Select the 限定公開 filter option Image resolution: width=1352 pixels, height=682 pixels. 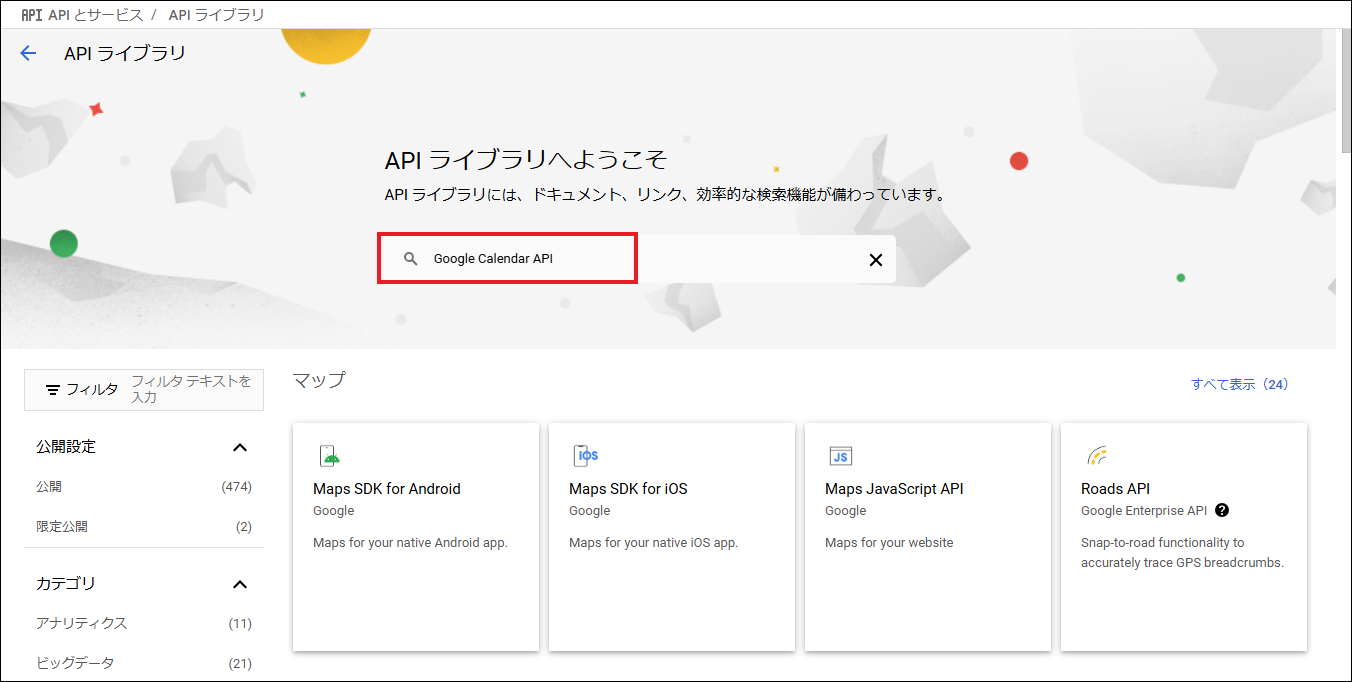coord(62,526)
